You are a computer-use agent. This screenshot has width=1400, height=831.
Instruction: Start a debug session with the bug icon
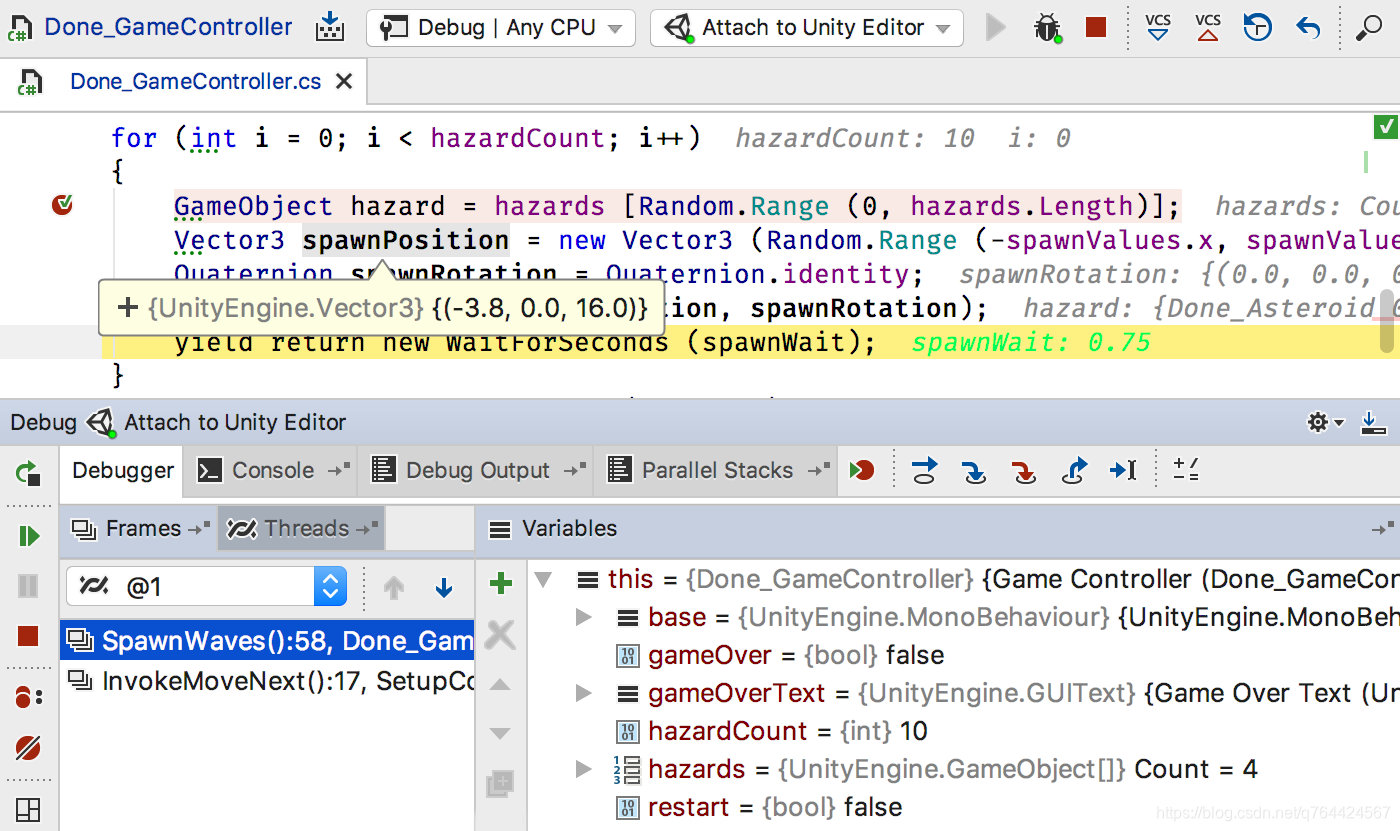pos(1047,28)
